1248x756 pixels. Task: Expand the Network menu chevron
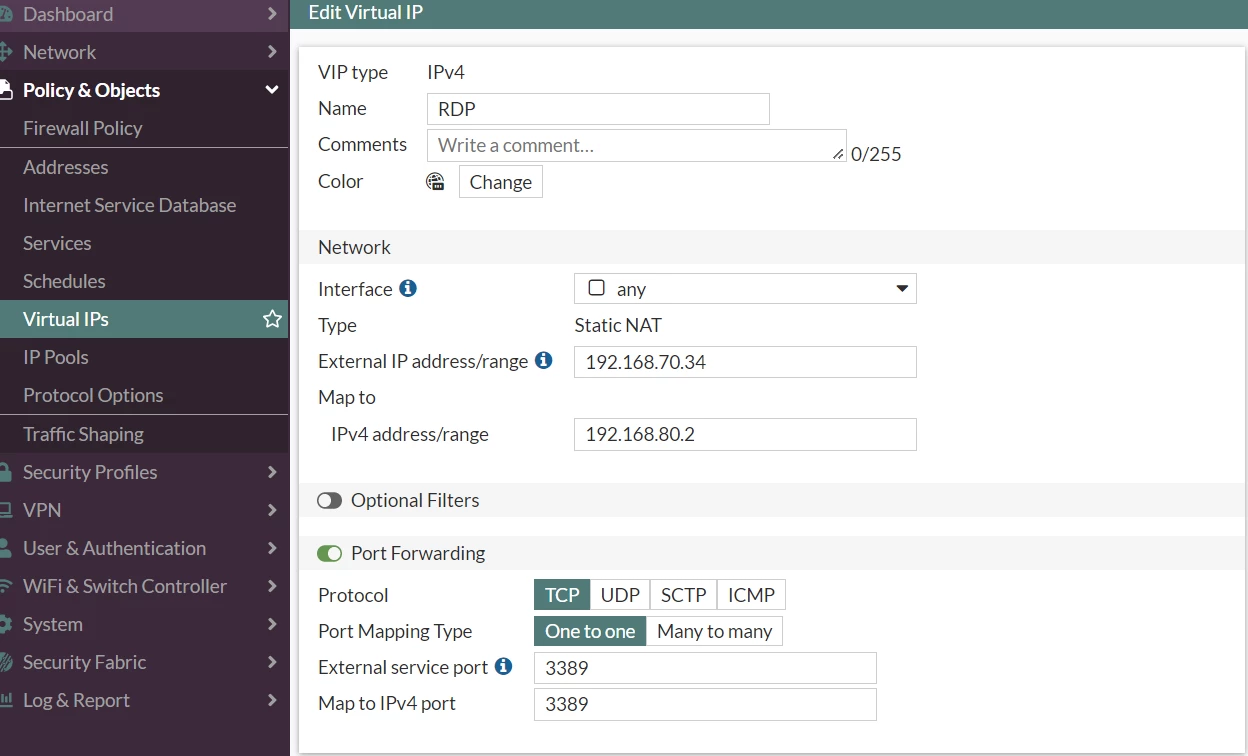point(272,52)
